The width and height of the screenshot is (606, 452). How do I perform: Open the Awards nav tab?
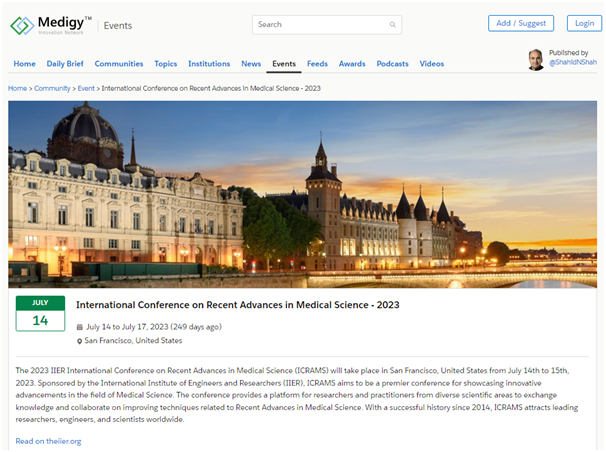[352, 64]
